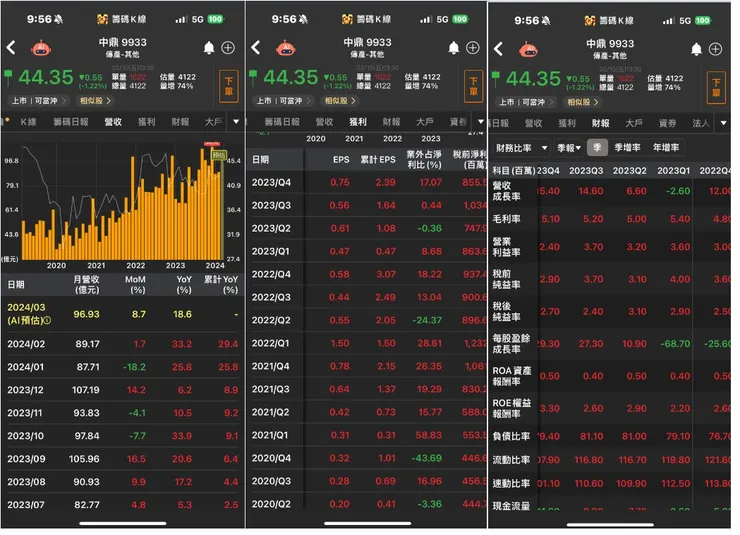Screen dimensions: 740x535
Task: Tap 籌碼K線 app banner in left screen
Action: [x=123, y=19]
